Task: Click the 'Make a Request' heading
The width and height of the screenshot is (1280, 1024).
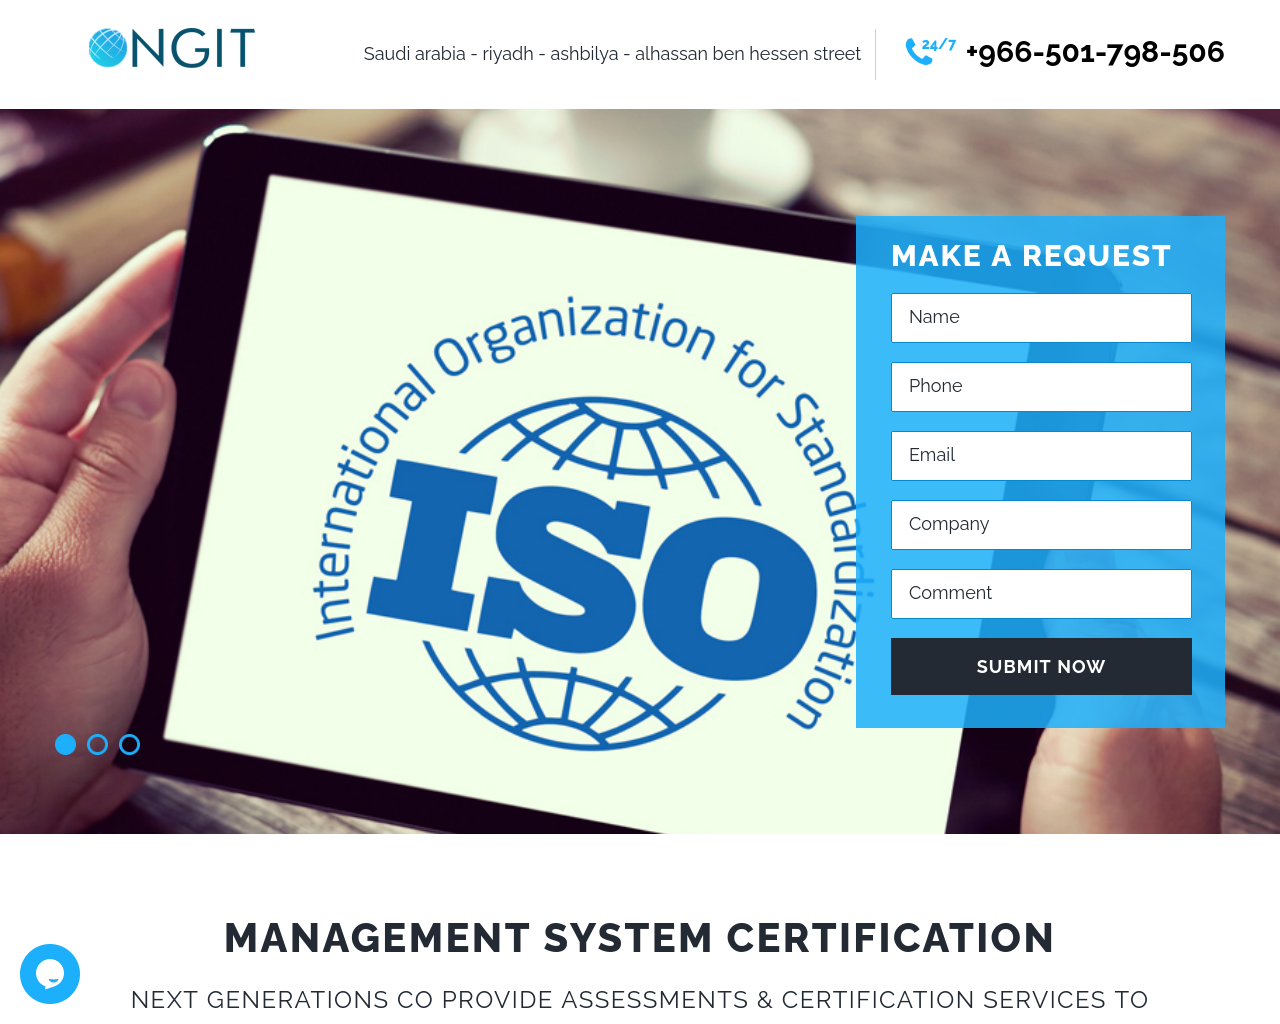Action: coord(1031,256)
